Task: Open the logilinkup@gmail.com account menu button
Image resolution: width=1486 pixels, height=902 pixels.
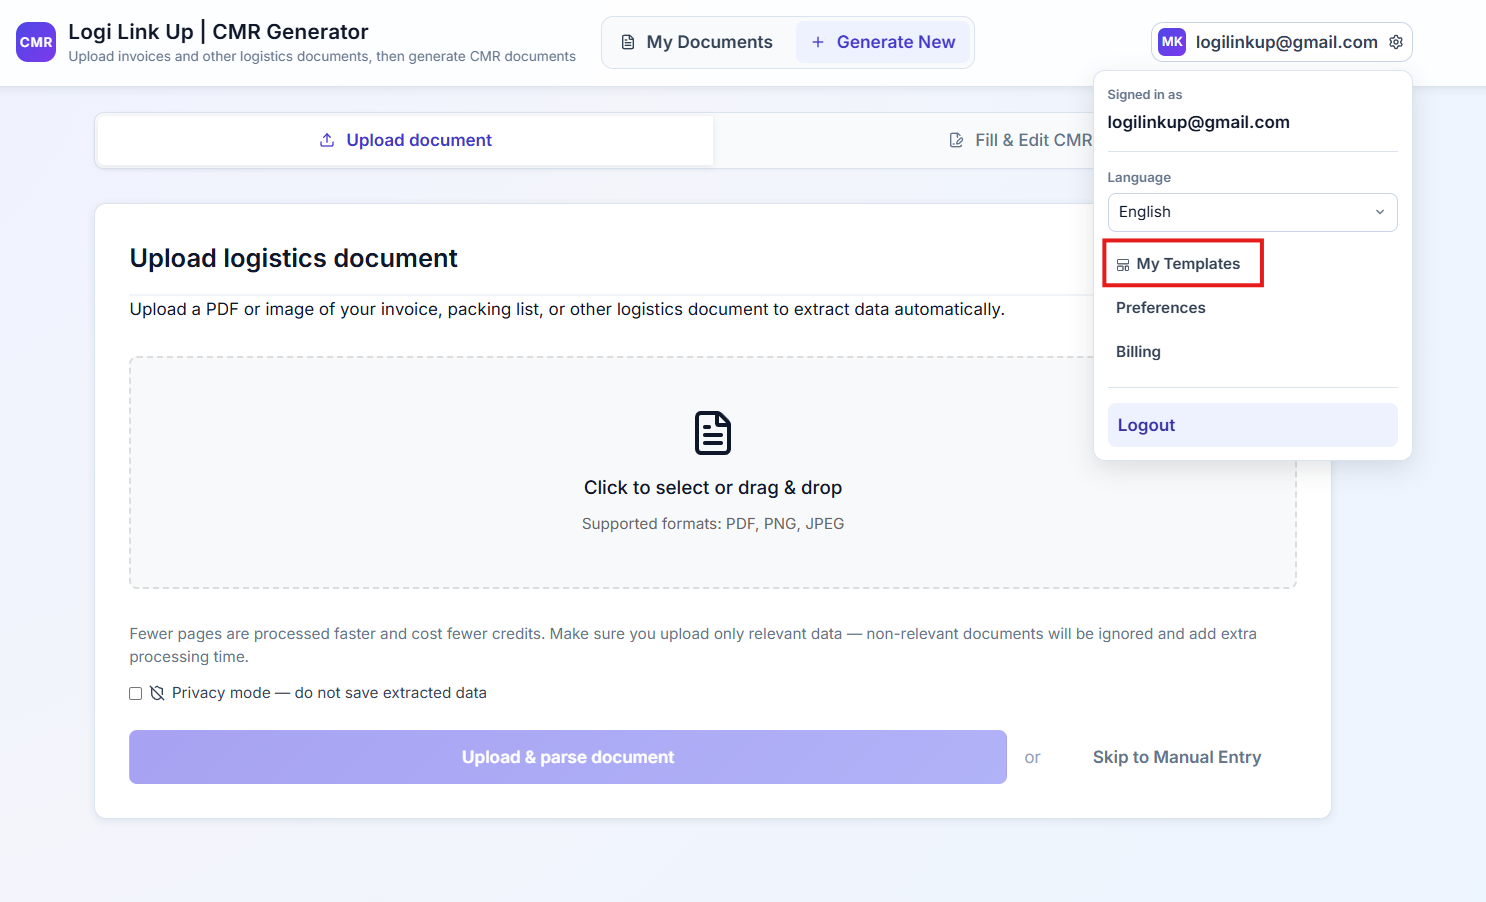Action: (x=1281, y=42)
